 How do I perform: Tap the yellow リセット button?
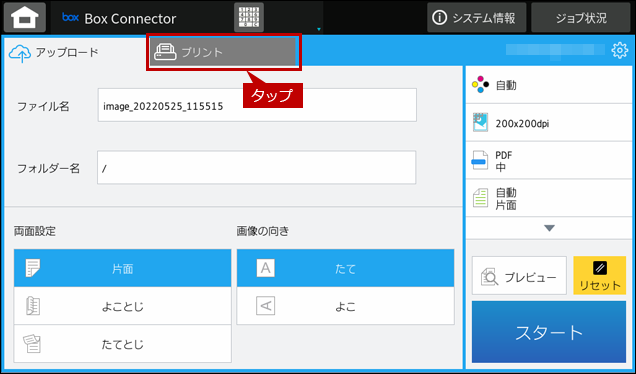tap(599, 275)
